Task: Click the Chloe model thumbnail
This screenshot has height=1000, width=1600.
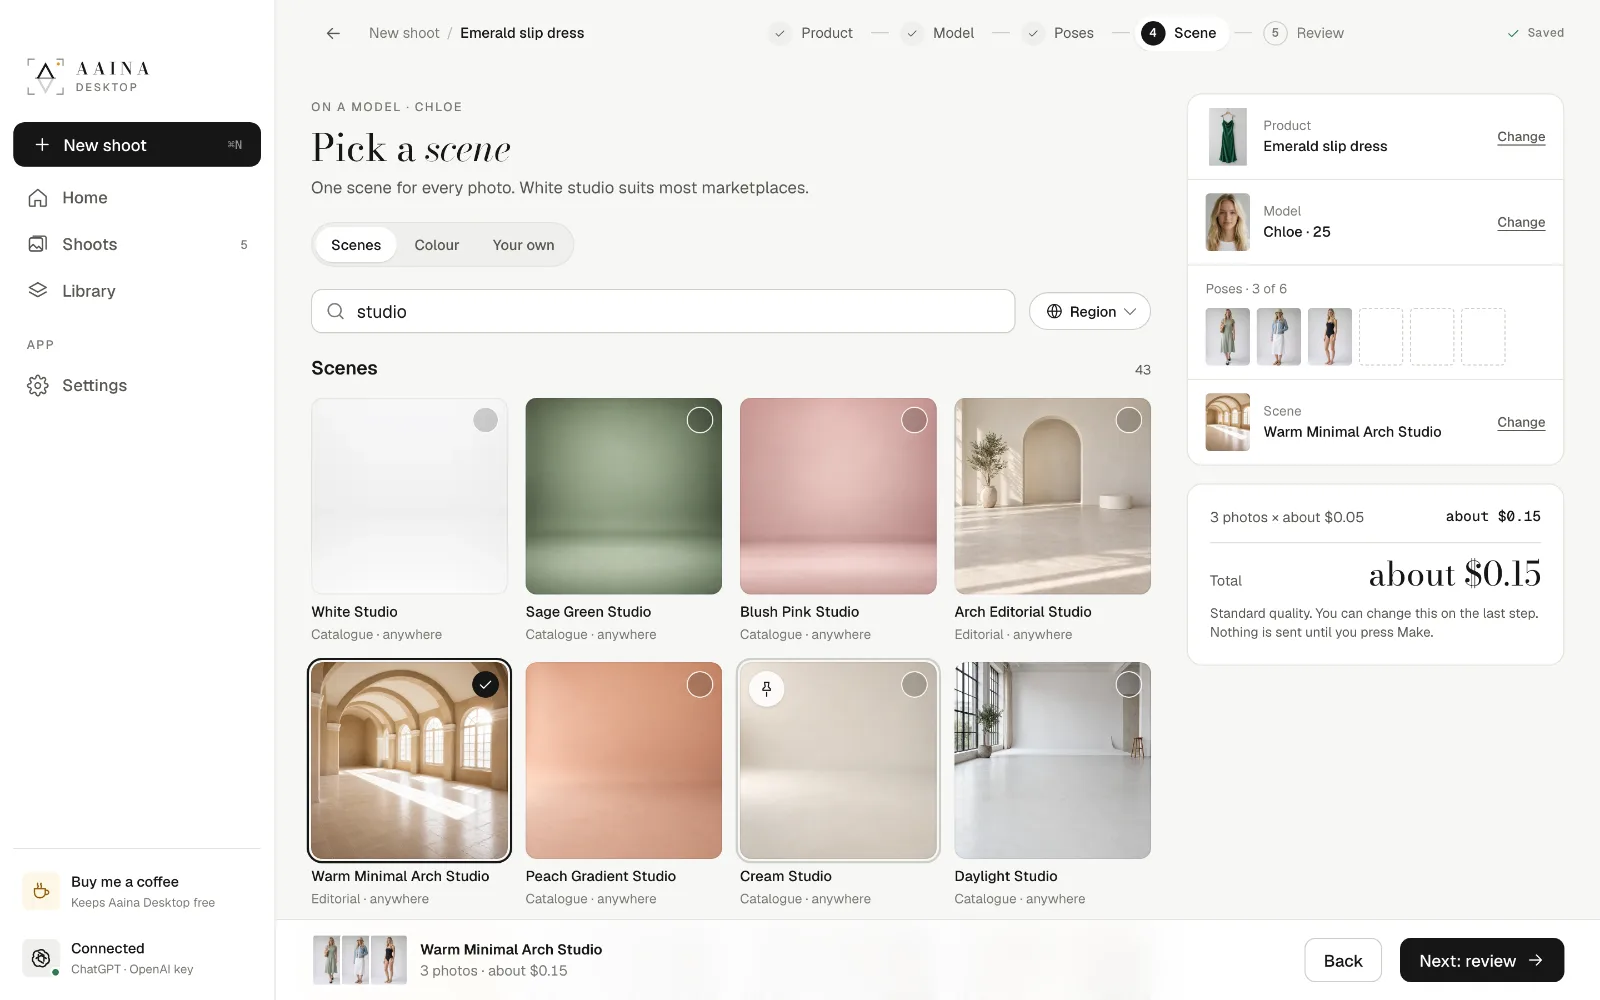Action: click(1228, 222)
